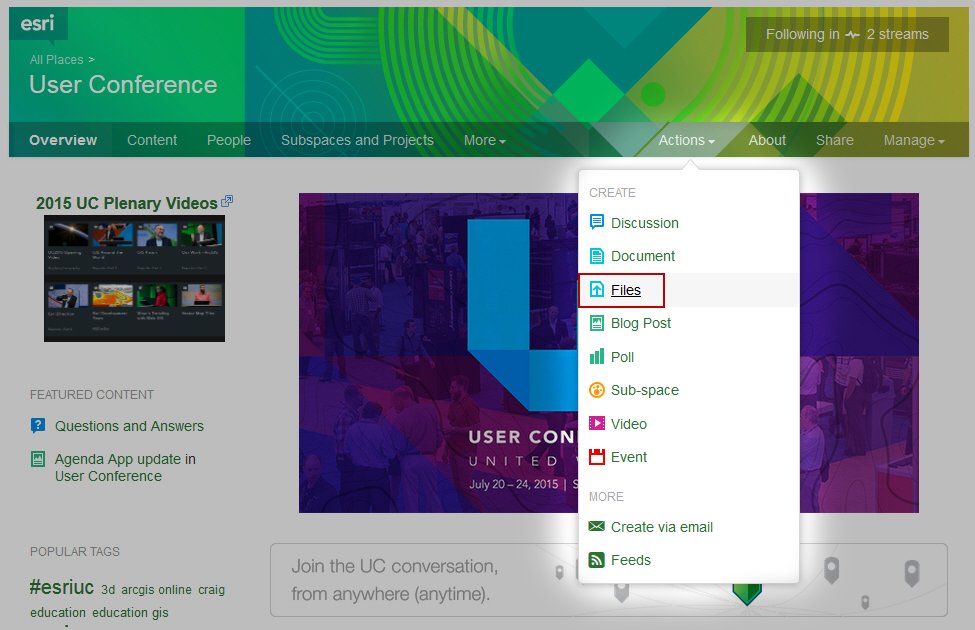Click the 3d tag

click(108, 590)
